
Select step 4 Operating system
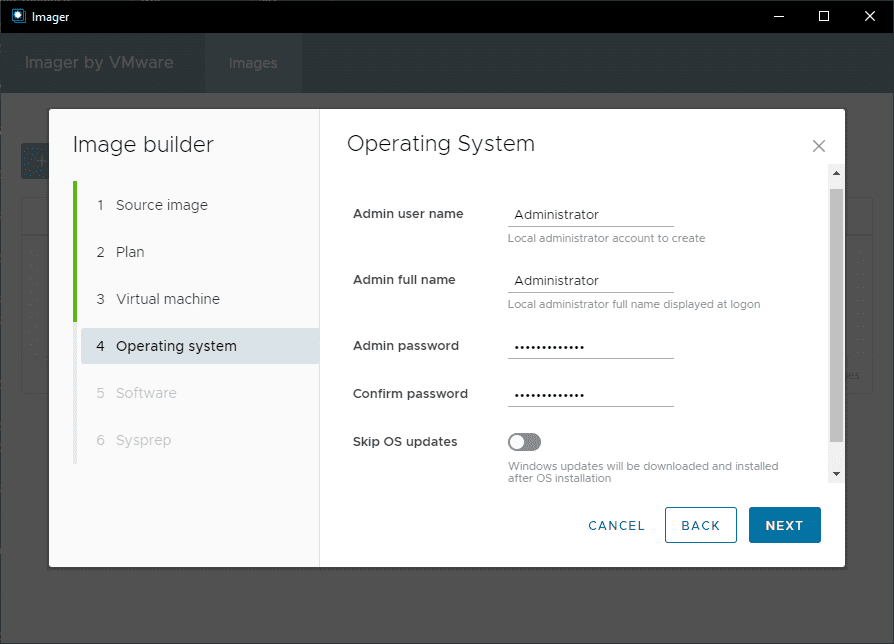coord(176,346)
